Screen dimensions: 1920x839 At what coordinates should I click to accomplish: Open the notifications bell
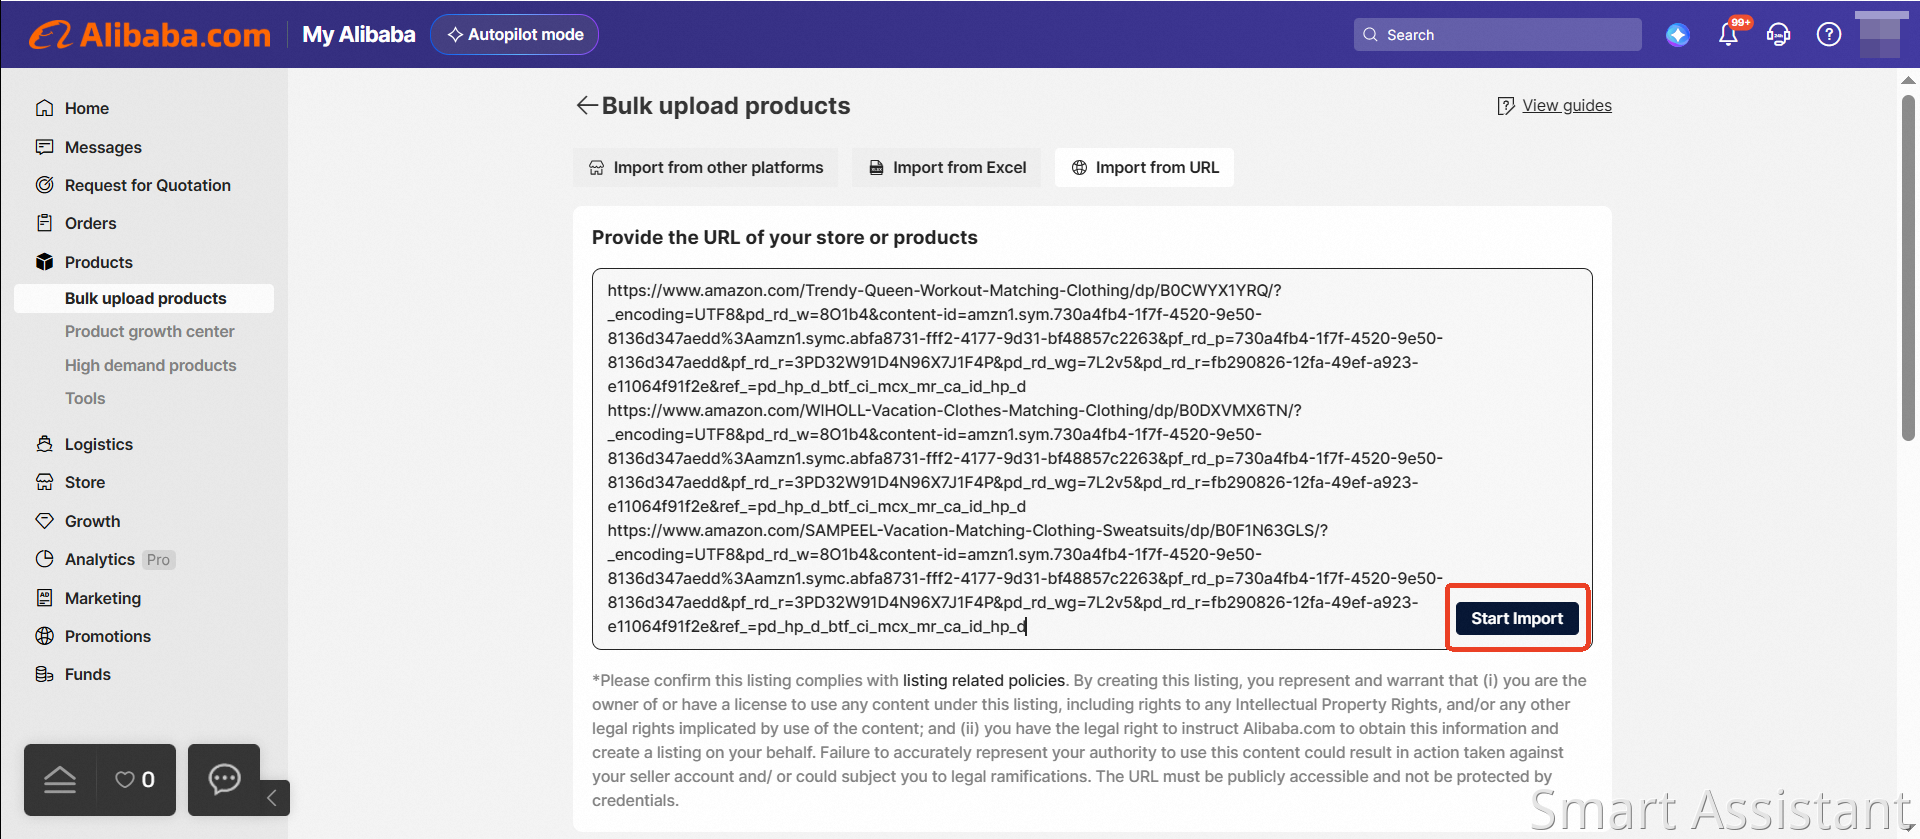pos(1728,35)
